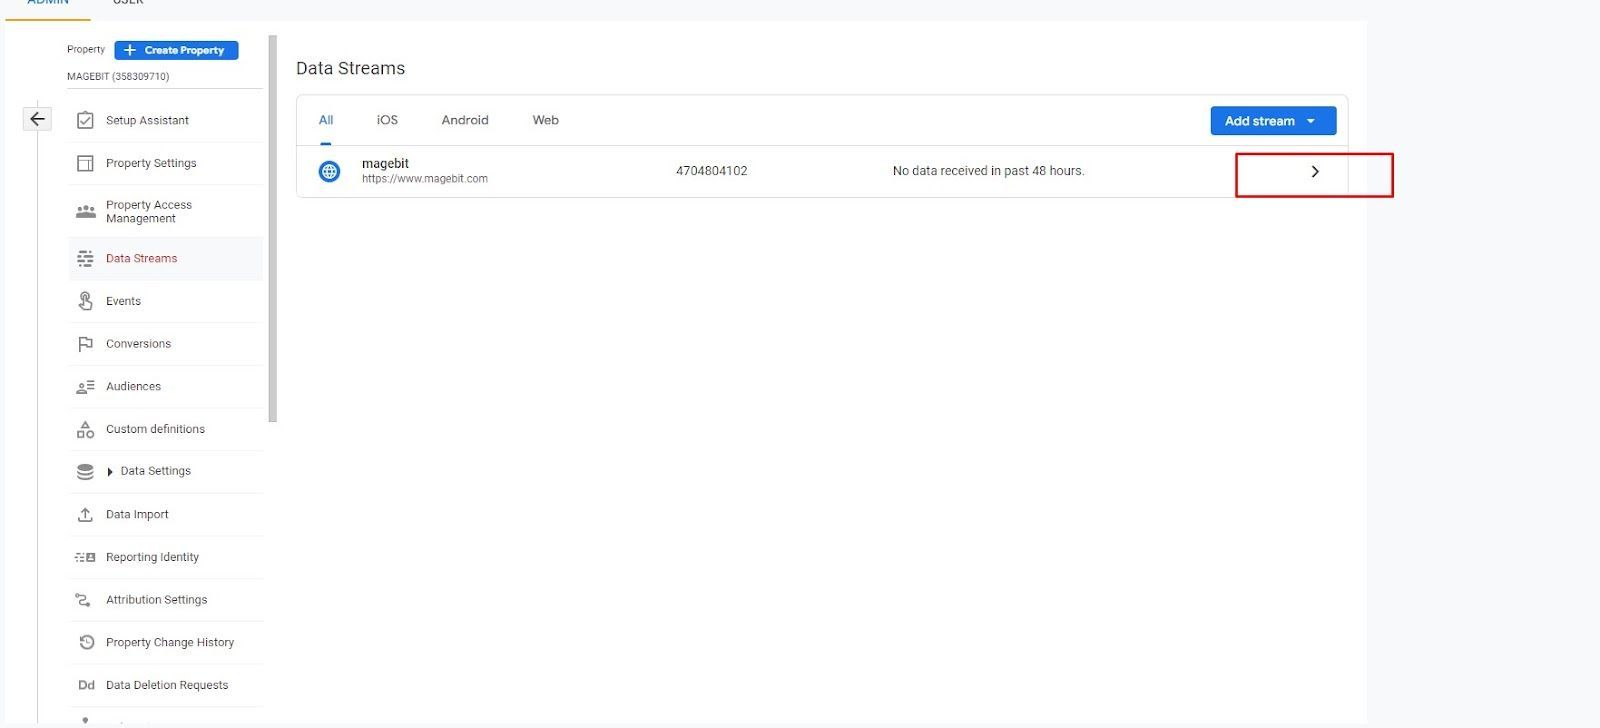This screenshot has height=728, width=1600.
Task: Click the Audiences icon
Action: click(85, 386)
